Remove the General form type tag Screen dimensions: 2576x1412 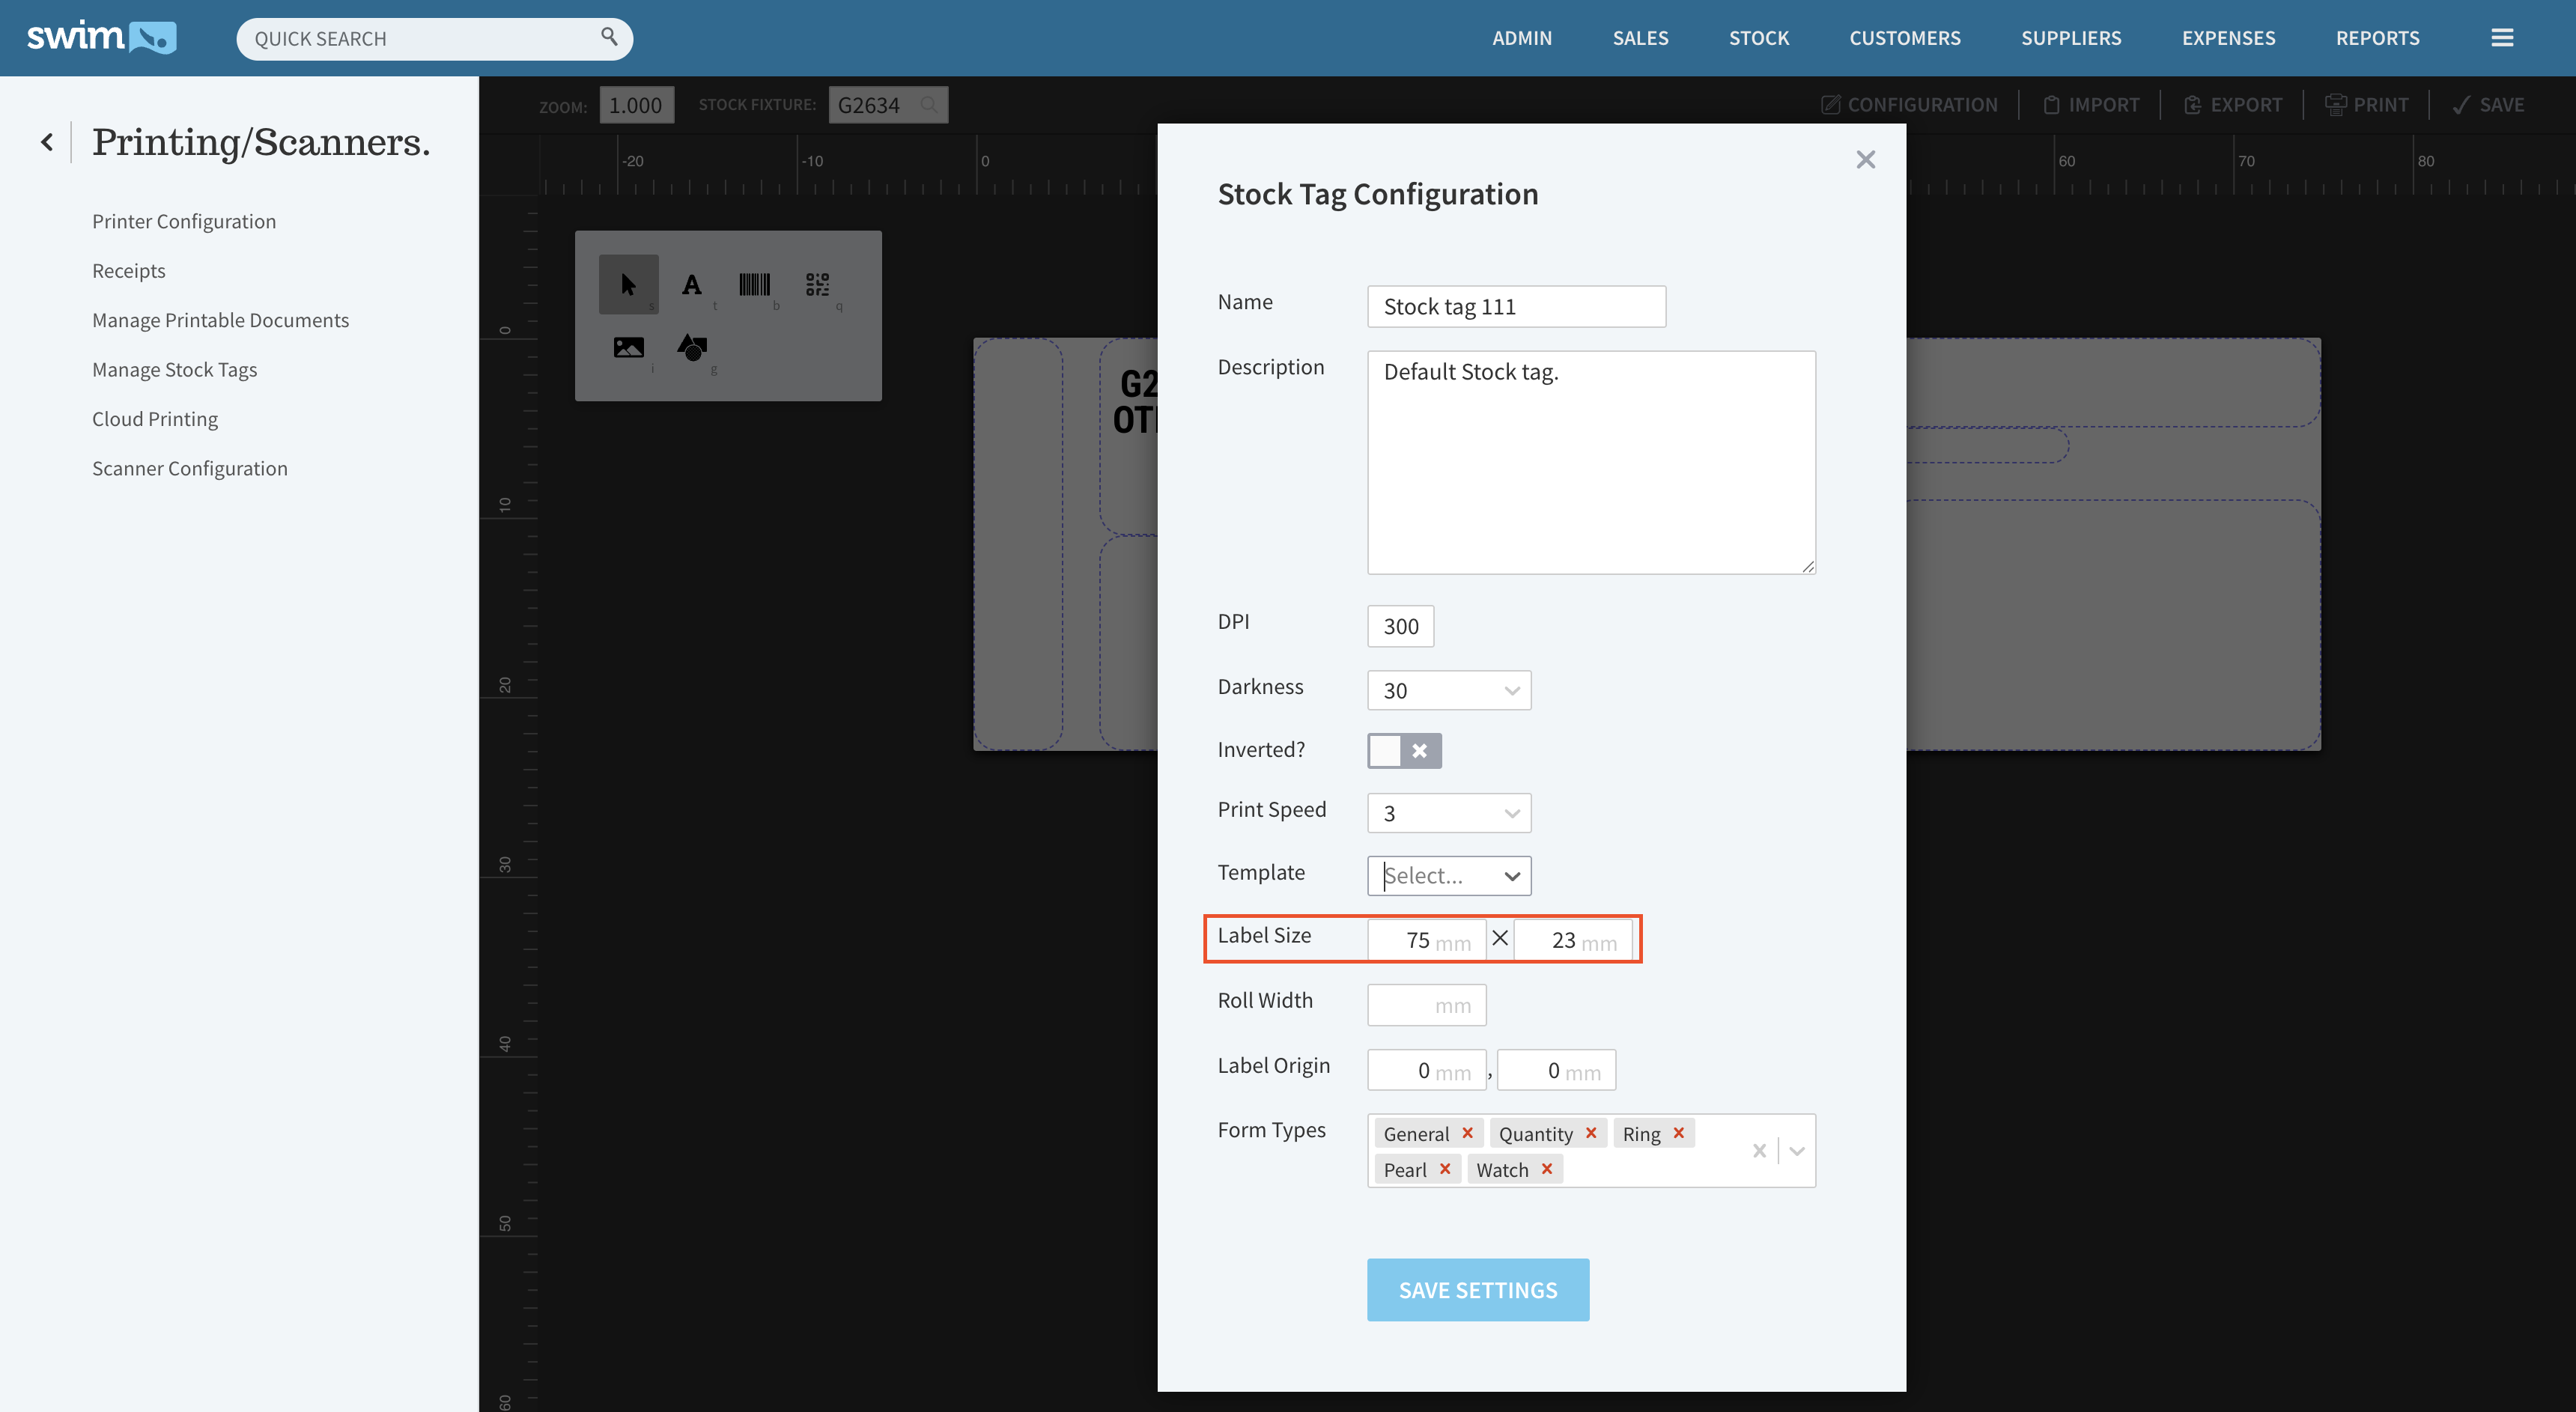[x=1467, y=1133]
